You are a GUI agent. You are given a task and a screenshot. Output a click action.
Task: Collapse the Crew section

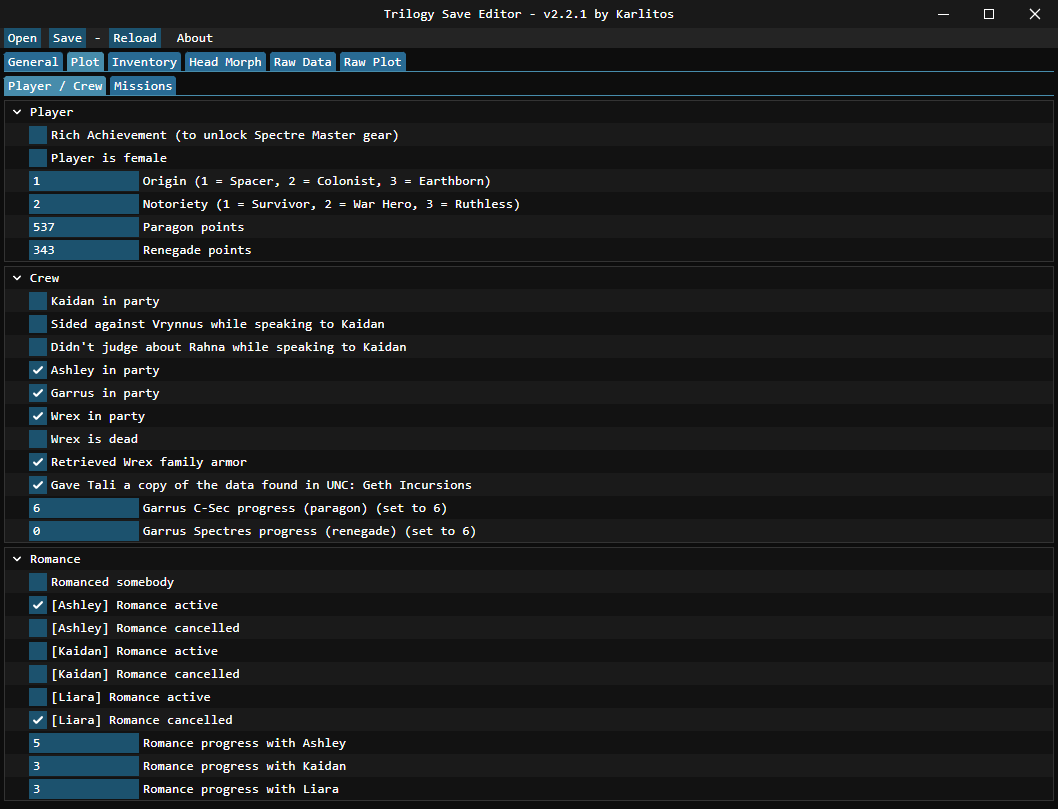tap(17, 278)
